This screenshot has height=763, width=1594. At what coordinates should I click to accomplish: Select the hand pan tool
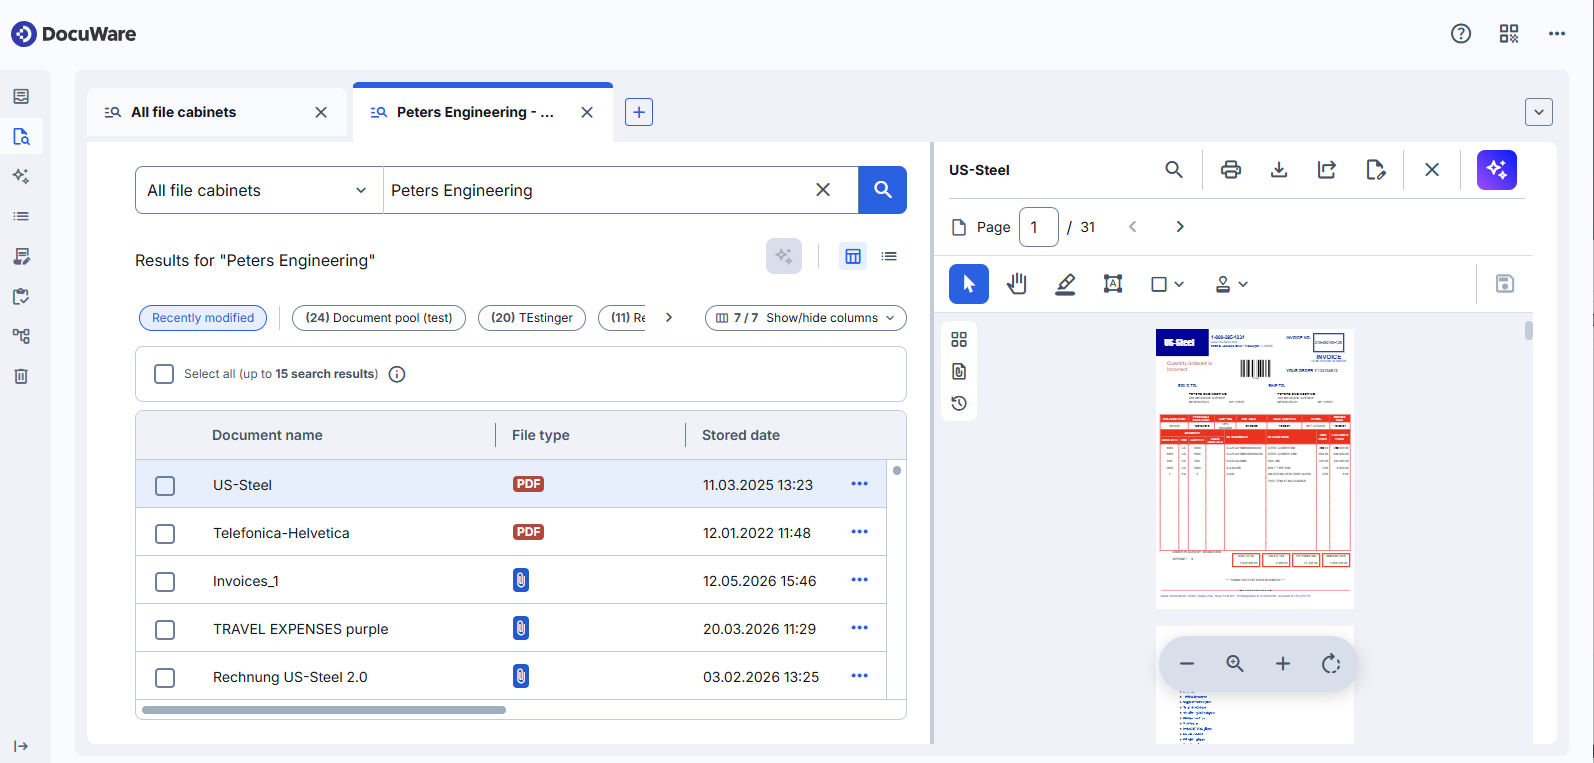click(x=1017, y=284)
